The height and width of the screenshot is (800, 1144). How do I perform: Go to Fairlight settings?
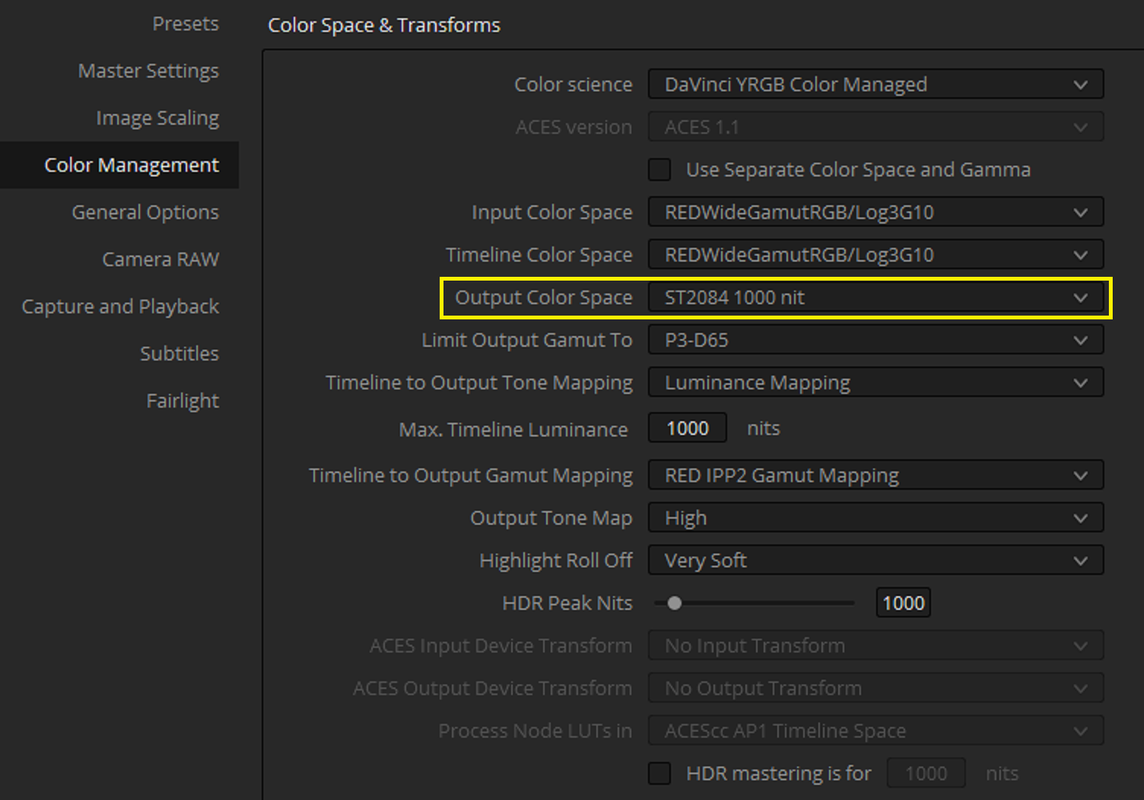click(182, 400)
